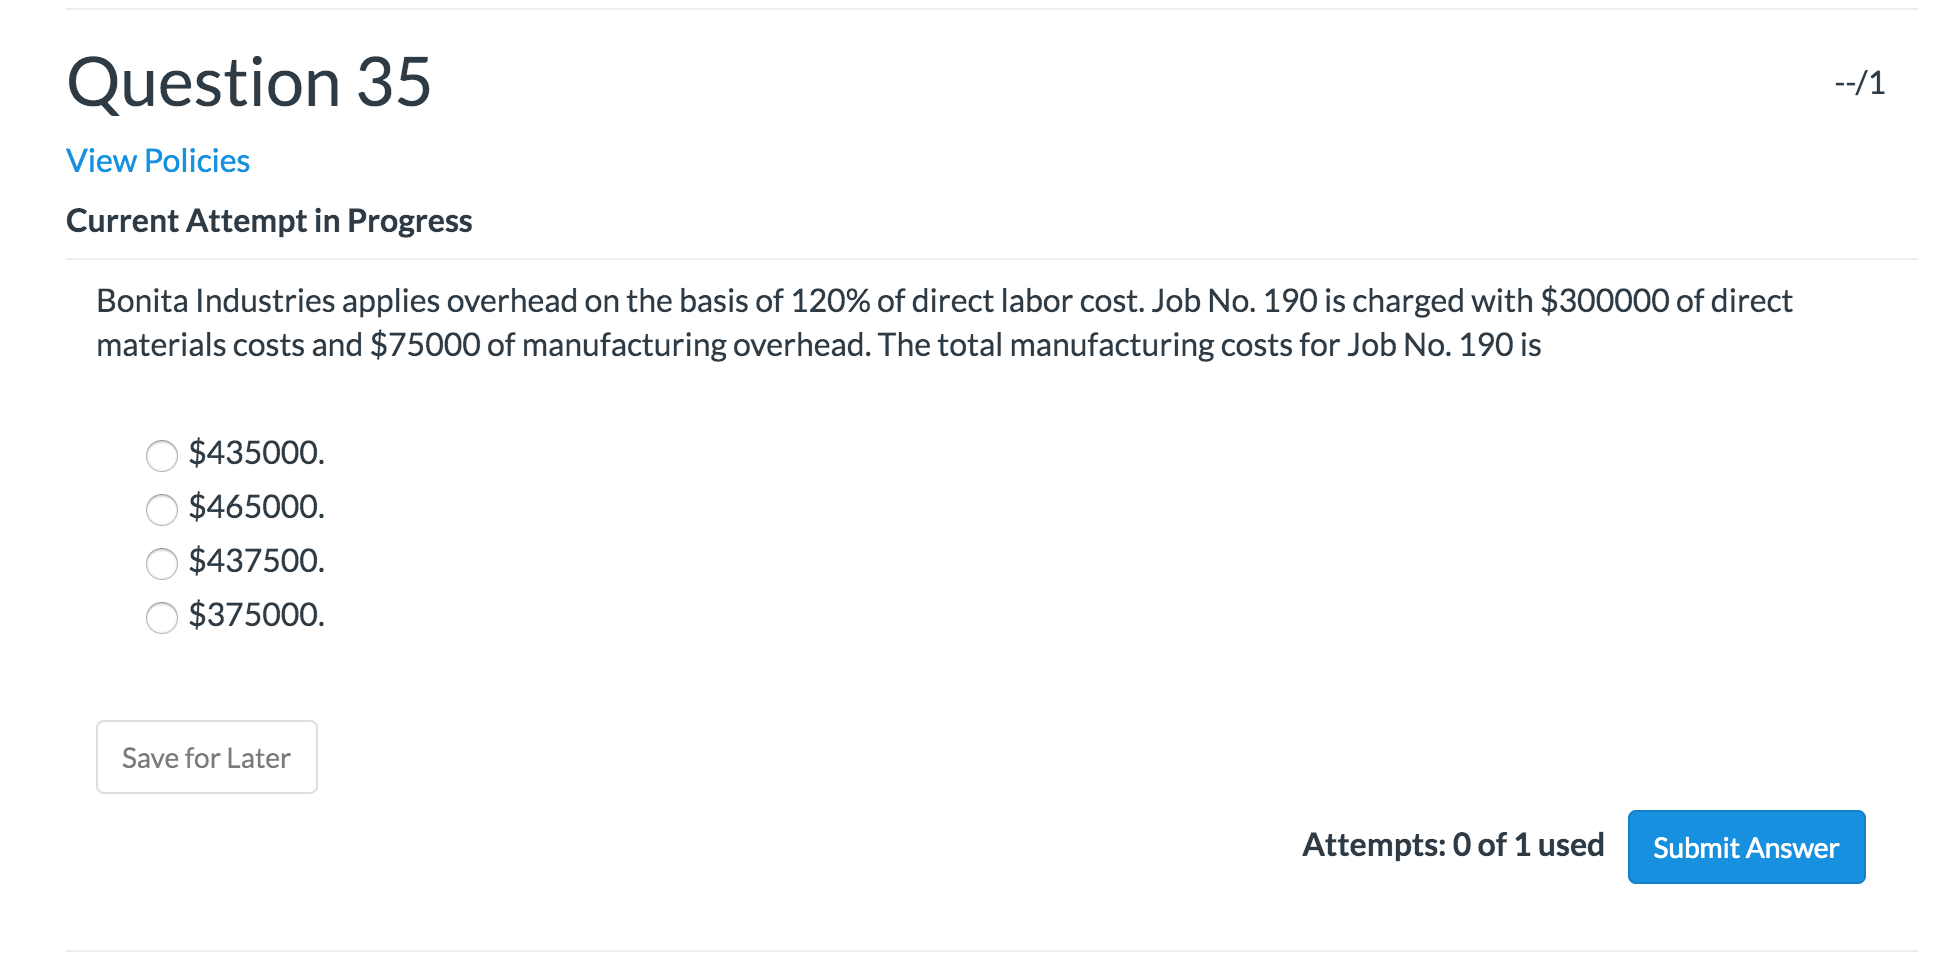Click the $435000 answer label text
The width and height of the screenshot is (1944, 960).
pos(257,454)
